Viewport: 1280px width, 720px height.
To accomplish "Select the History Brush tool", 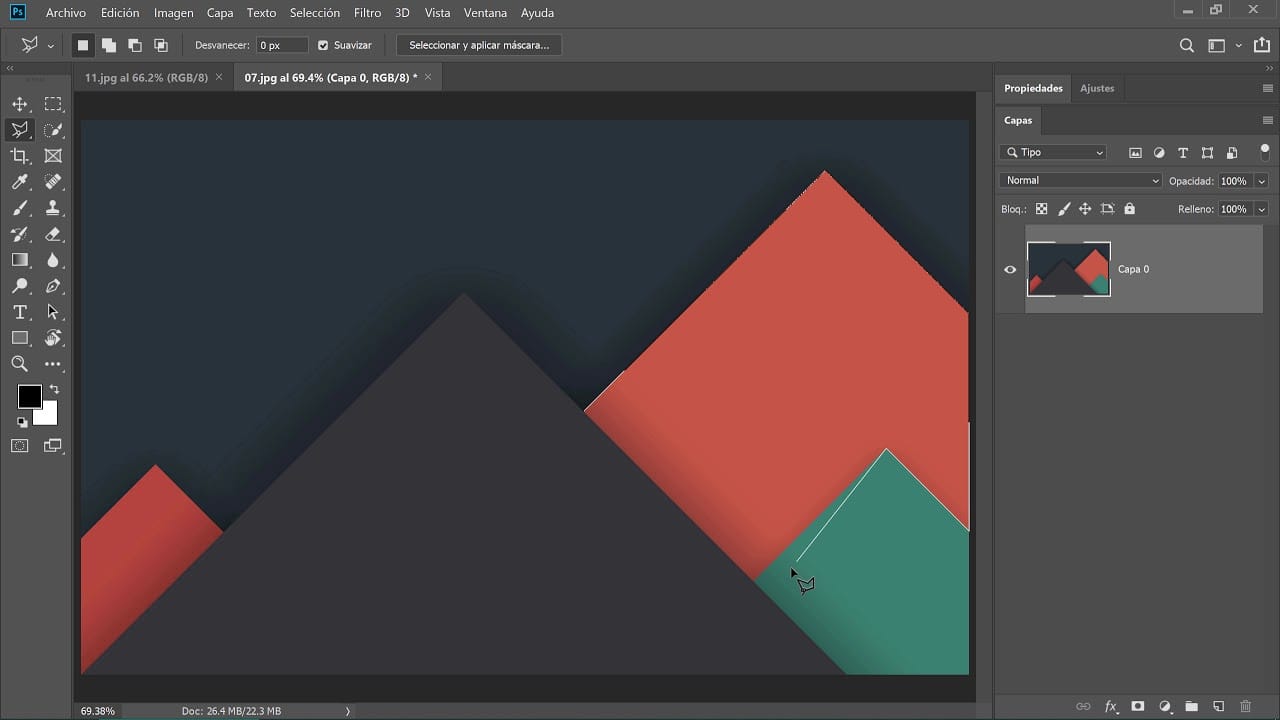I will click(x=20, y=234).
